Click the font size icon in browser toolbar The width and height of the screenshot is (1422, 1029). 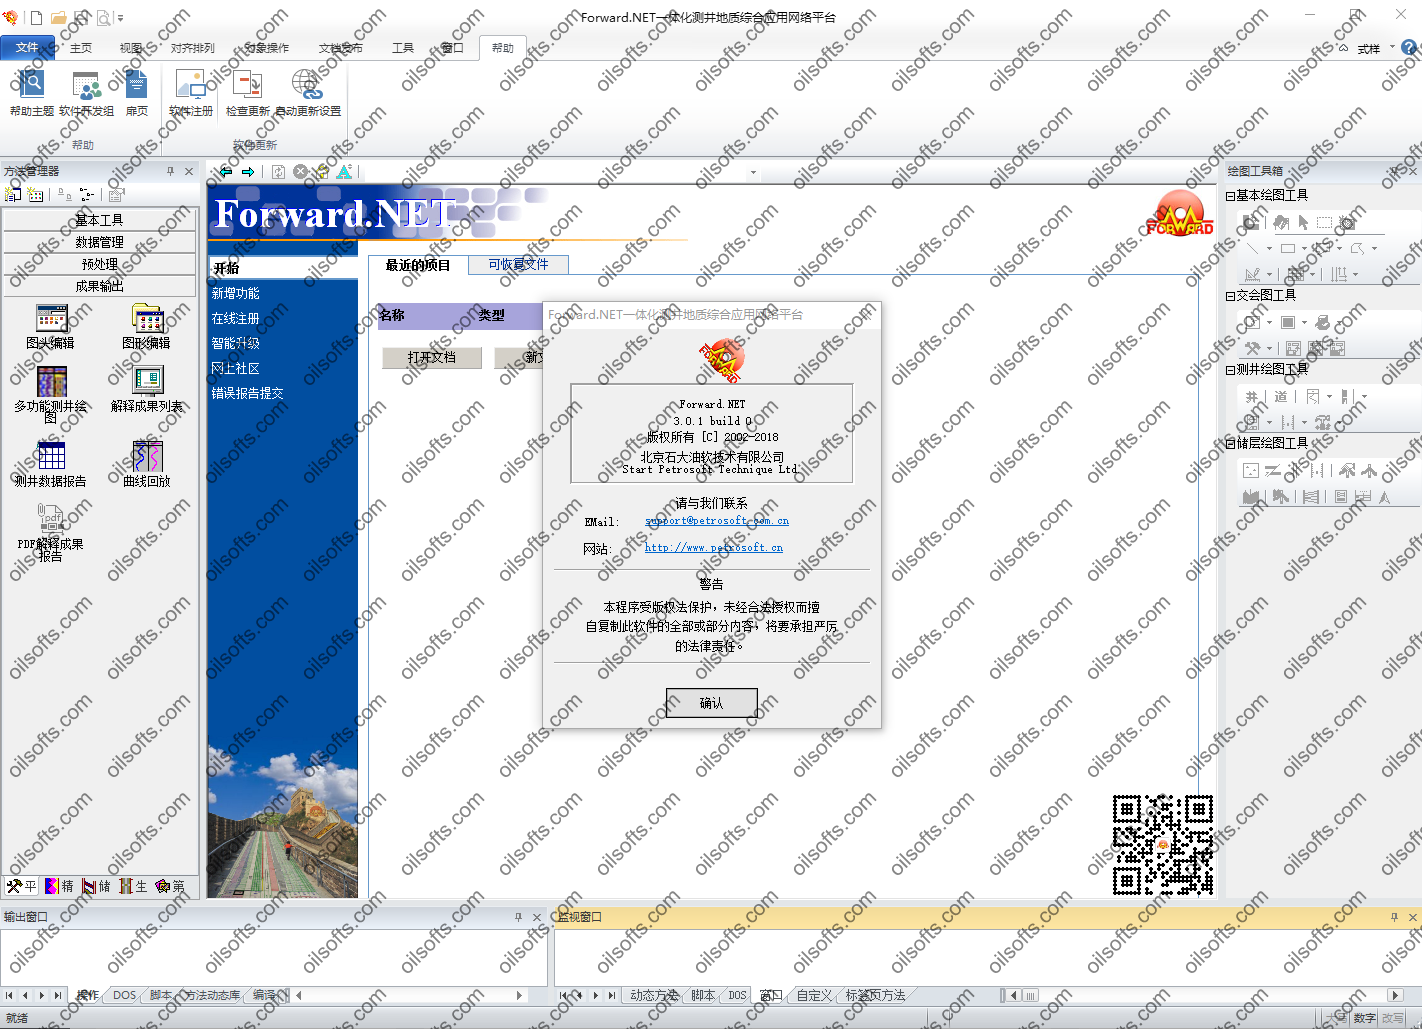coord(344,172)
